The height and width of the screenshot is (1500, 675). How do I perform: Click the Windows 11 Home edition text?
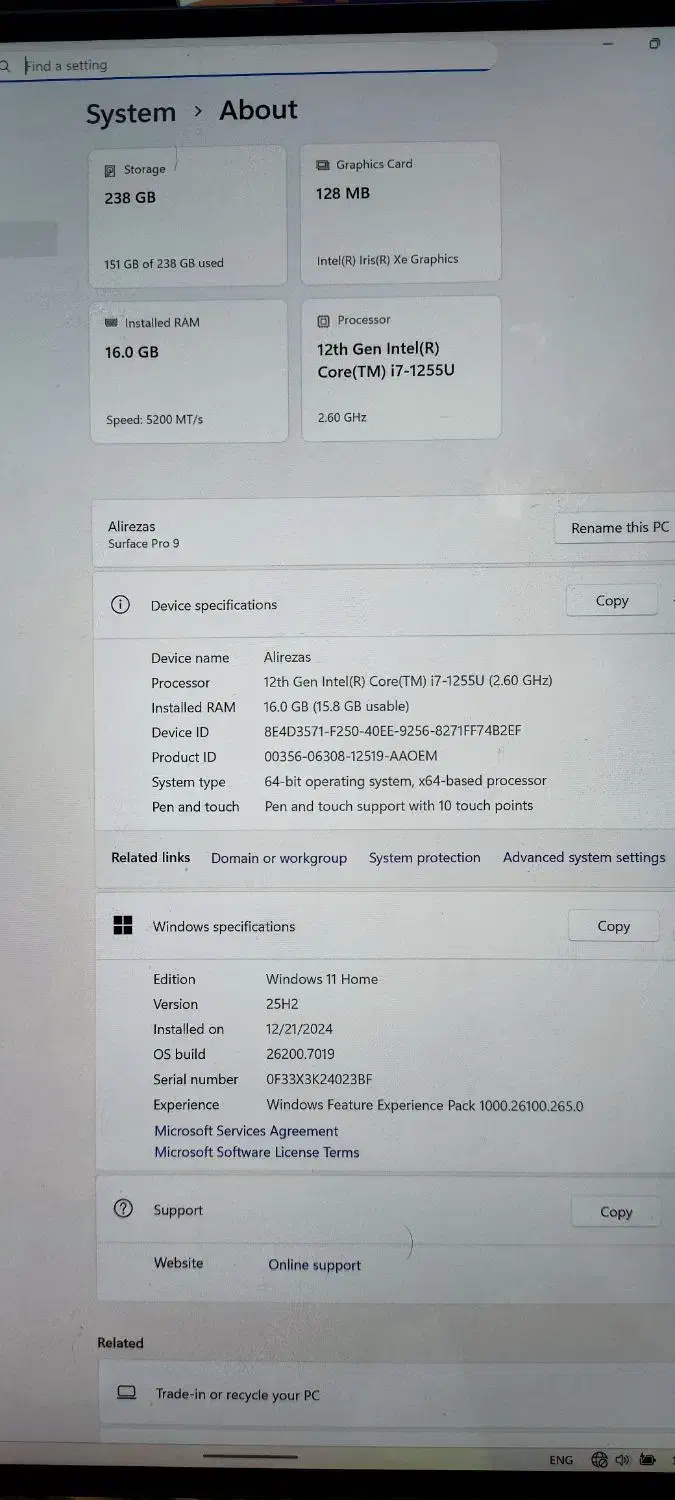pyautogui.click(x=322, y=979)
